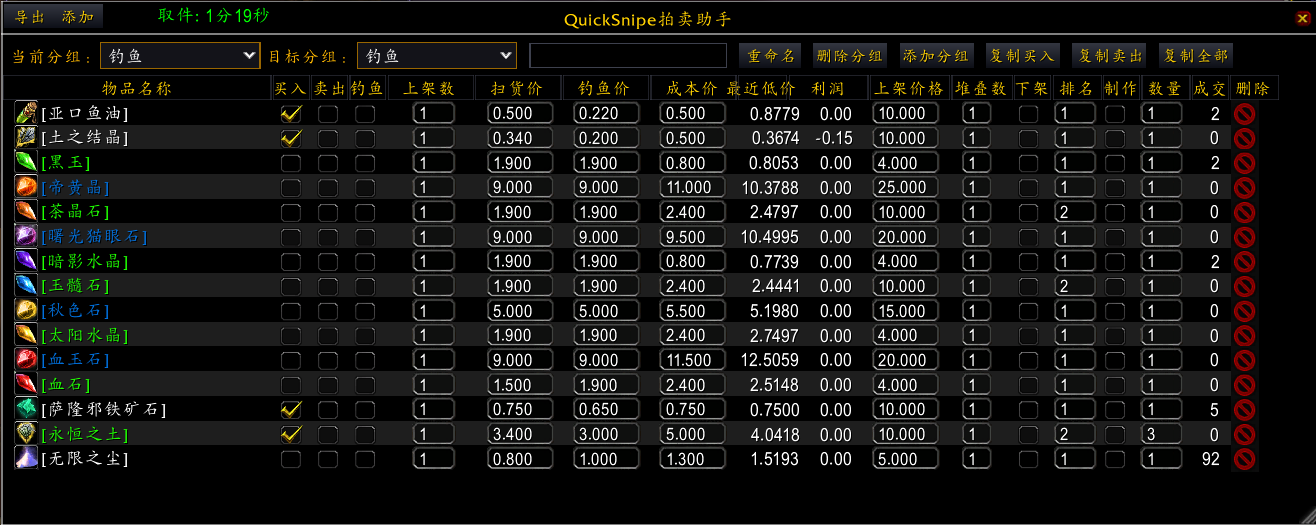Viewport: 1316px width, 525px height.
Task: Click the 萨隆邪铁矿石 ore icon
Action: click(26, 409)
